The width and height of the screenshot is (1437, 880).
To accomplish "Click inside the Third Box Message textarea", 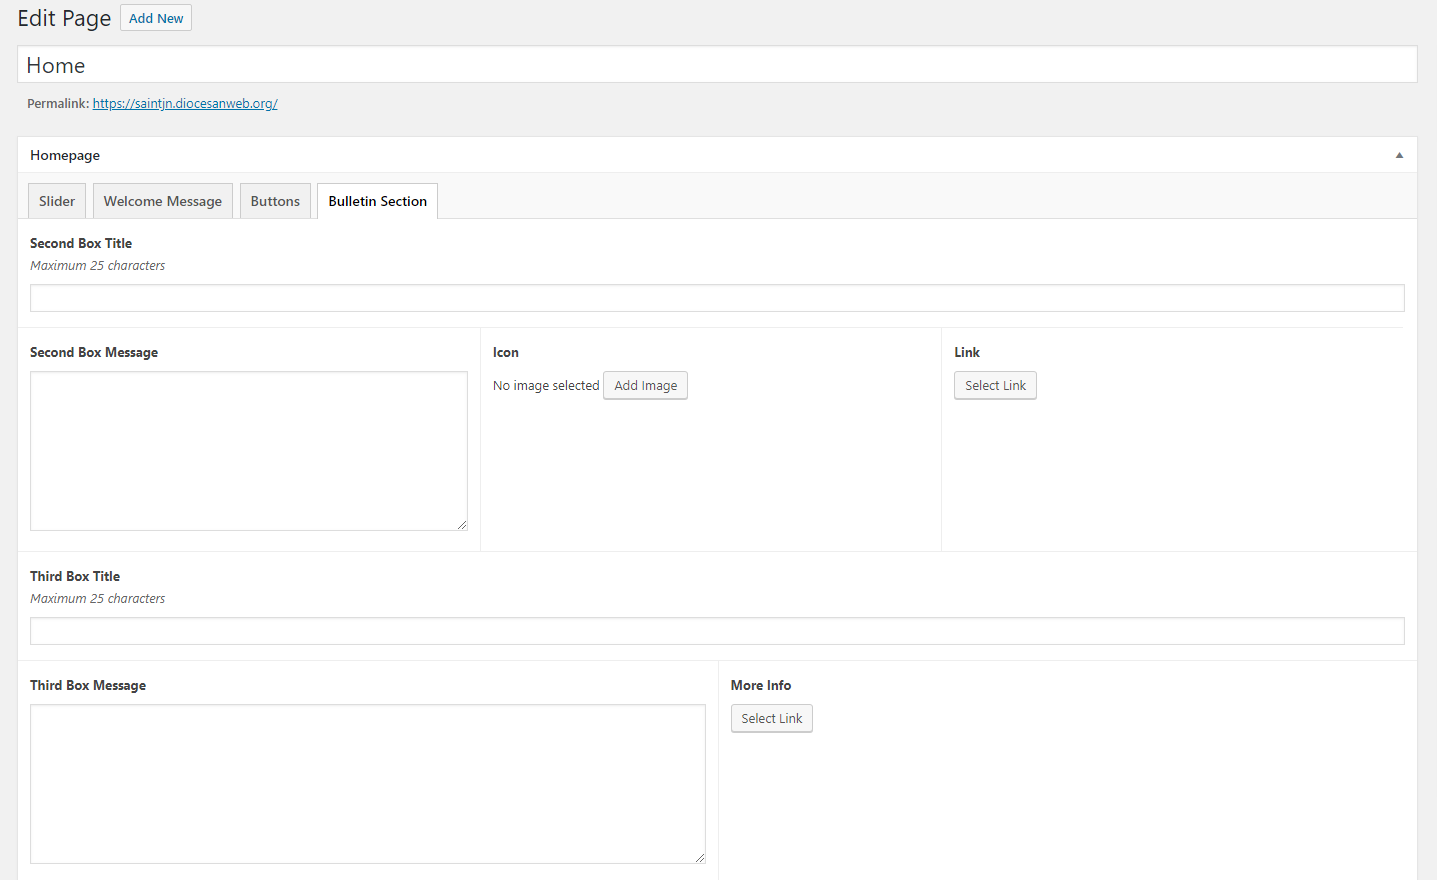I will [x=367, y=783].
